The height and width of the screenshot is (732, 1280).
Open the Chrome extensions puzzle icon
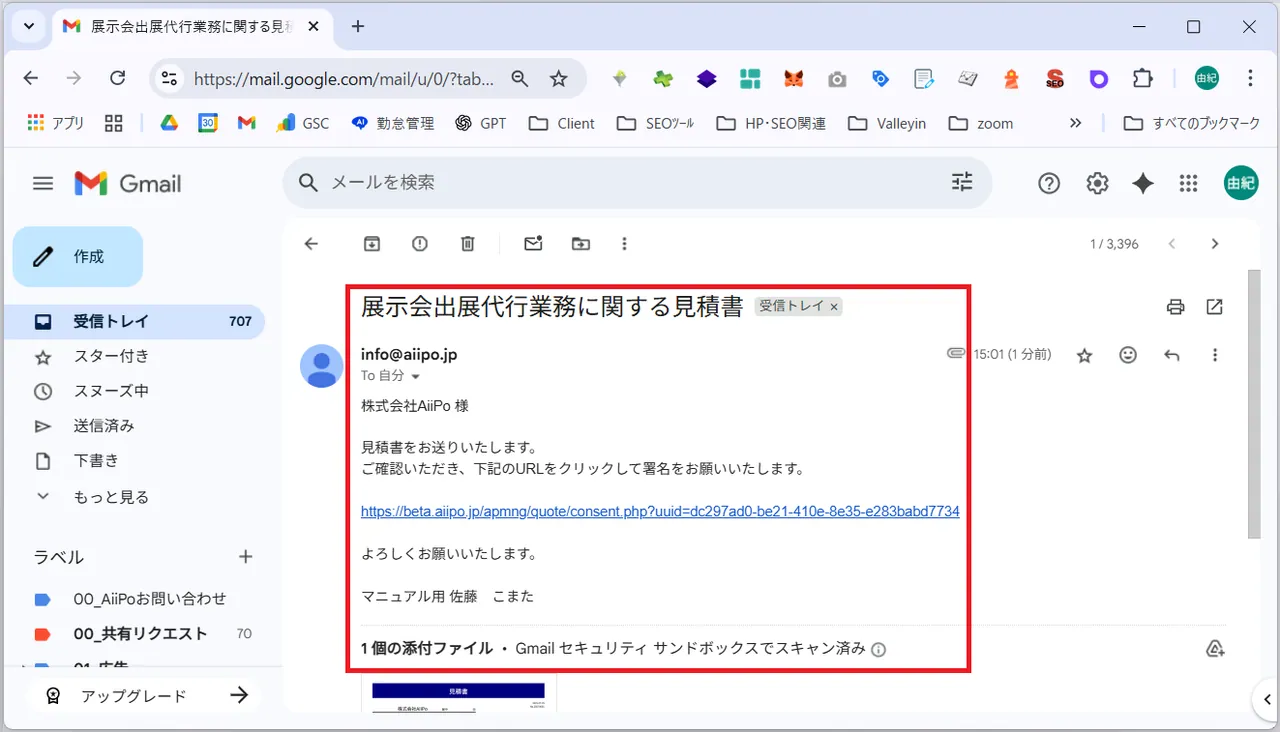(1142, 78)
